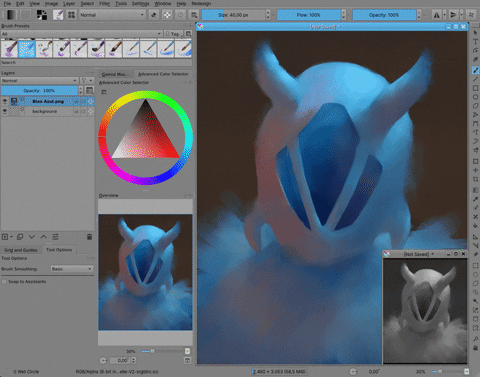480x377 pixels.
Task: Select the Text tool in toolbox
Action: tap(475, 41)
